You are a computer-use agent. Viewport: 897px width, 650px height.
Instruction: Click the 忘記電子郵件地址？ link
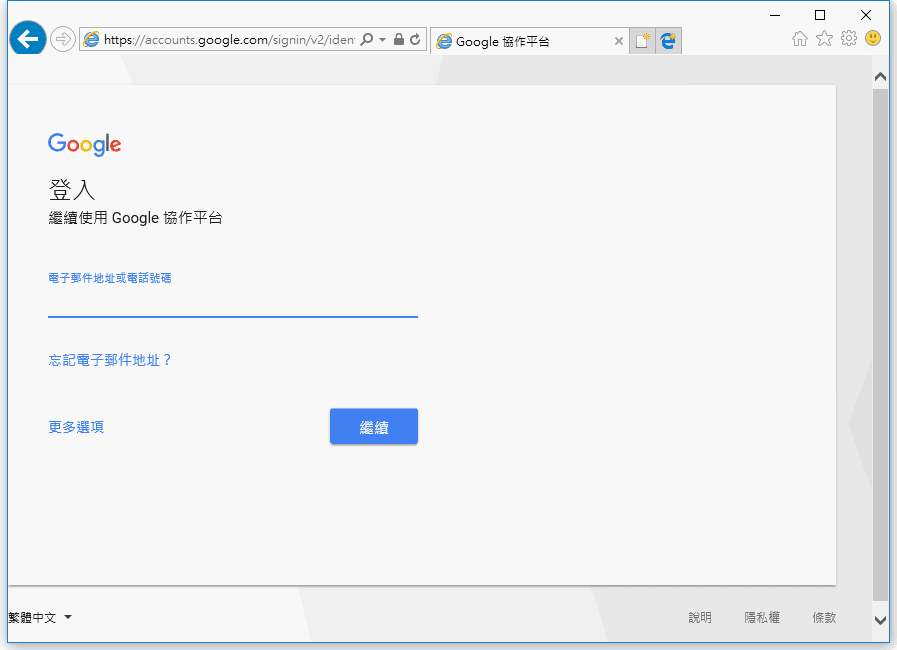click(x=110, y=360)
